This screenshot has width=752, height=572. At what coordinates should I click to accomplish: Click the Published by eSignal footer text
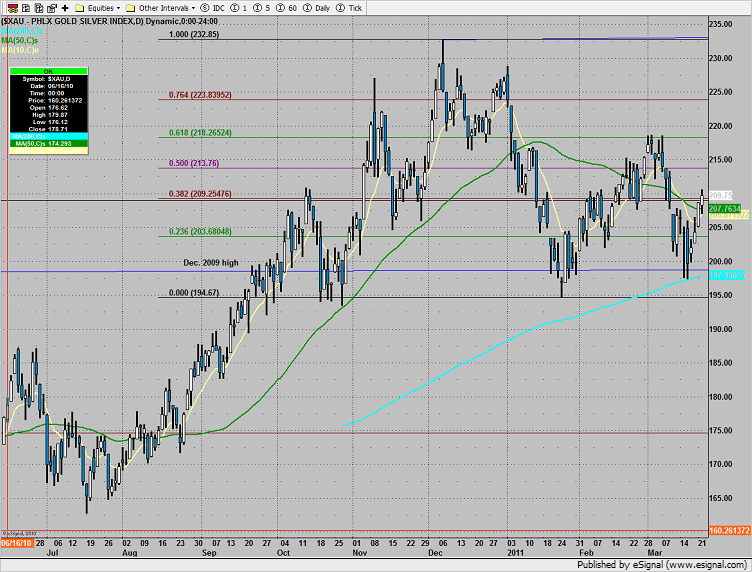(x=661, y=565)
